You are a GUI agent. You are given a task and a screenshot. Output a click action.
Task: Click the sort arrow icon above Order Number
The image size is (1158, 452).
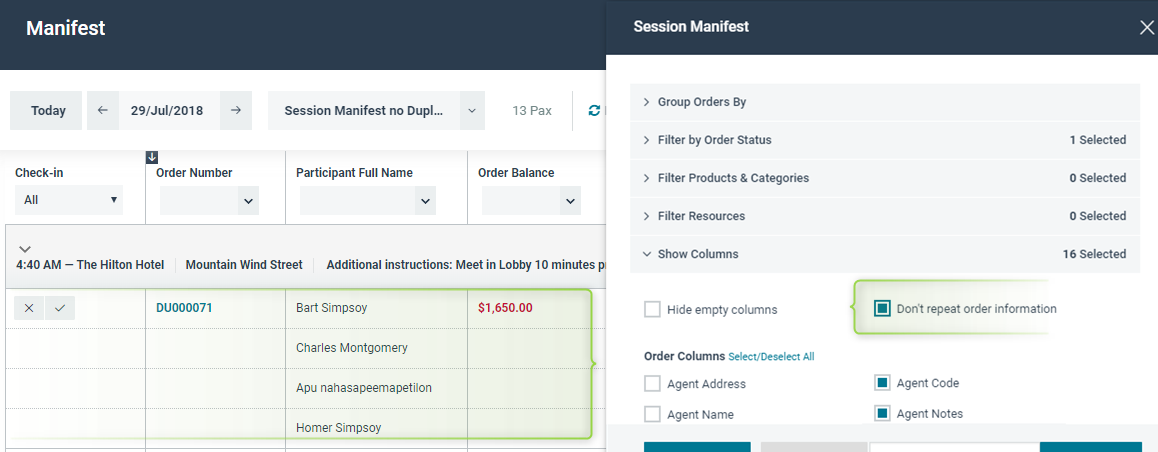click(151, 157)
